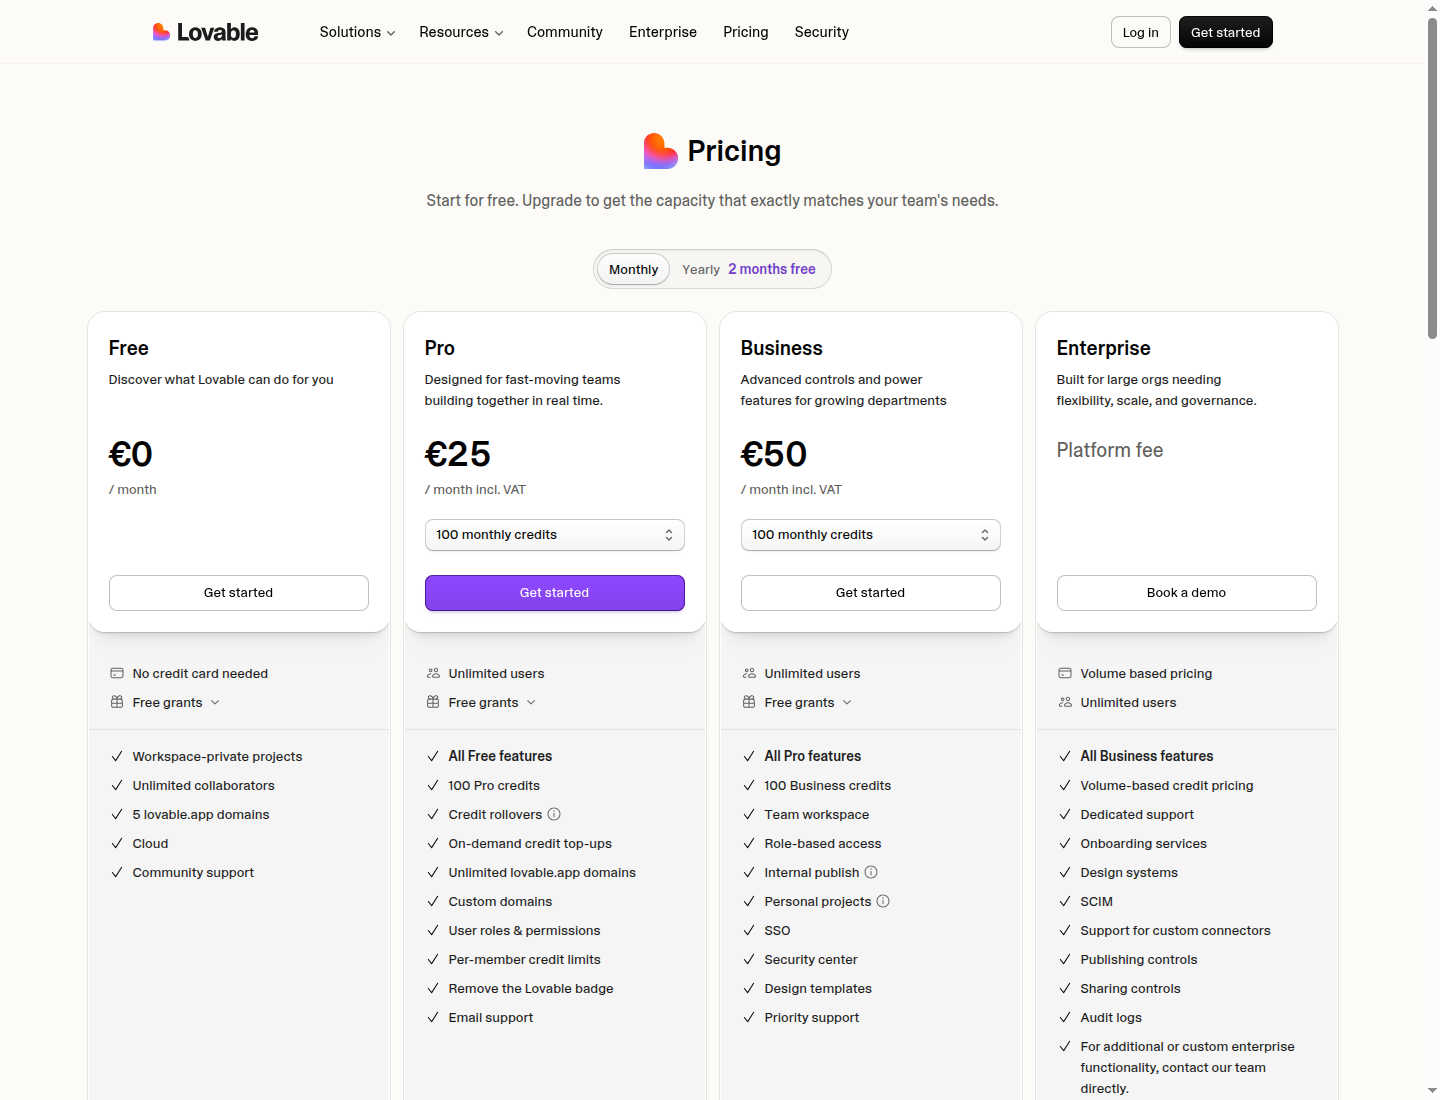Click the large heart icon beside Pricing heading
The height and width of the screenshot is (1100, 1440).
click(x=660, y=151)
